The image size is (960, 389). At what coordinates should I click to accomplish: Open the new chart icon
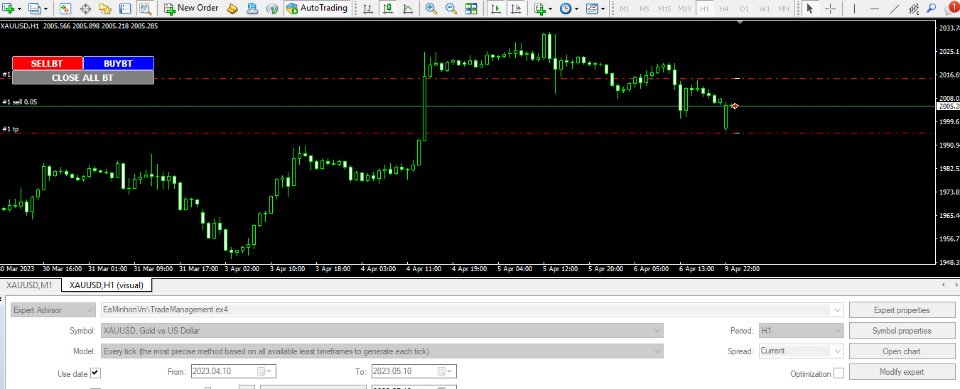click(9, 9)
